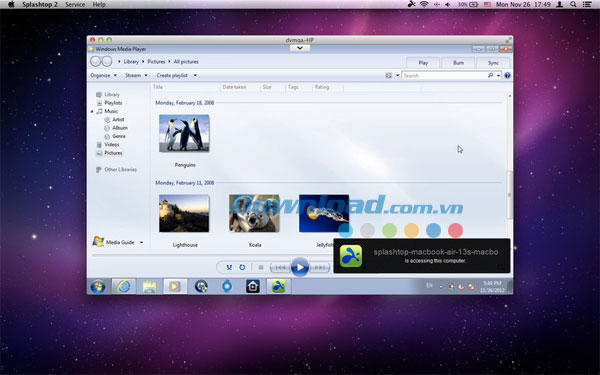Click the volume icon in the Mac menu bar

coord(448,5)
